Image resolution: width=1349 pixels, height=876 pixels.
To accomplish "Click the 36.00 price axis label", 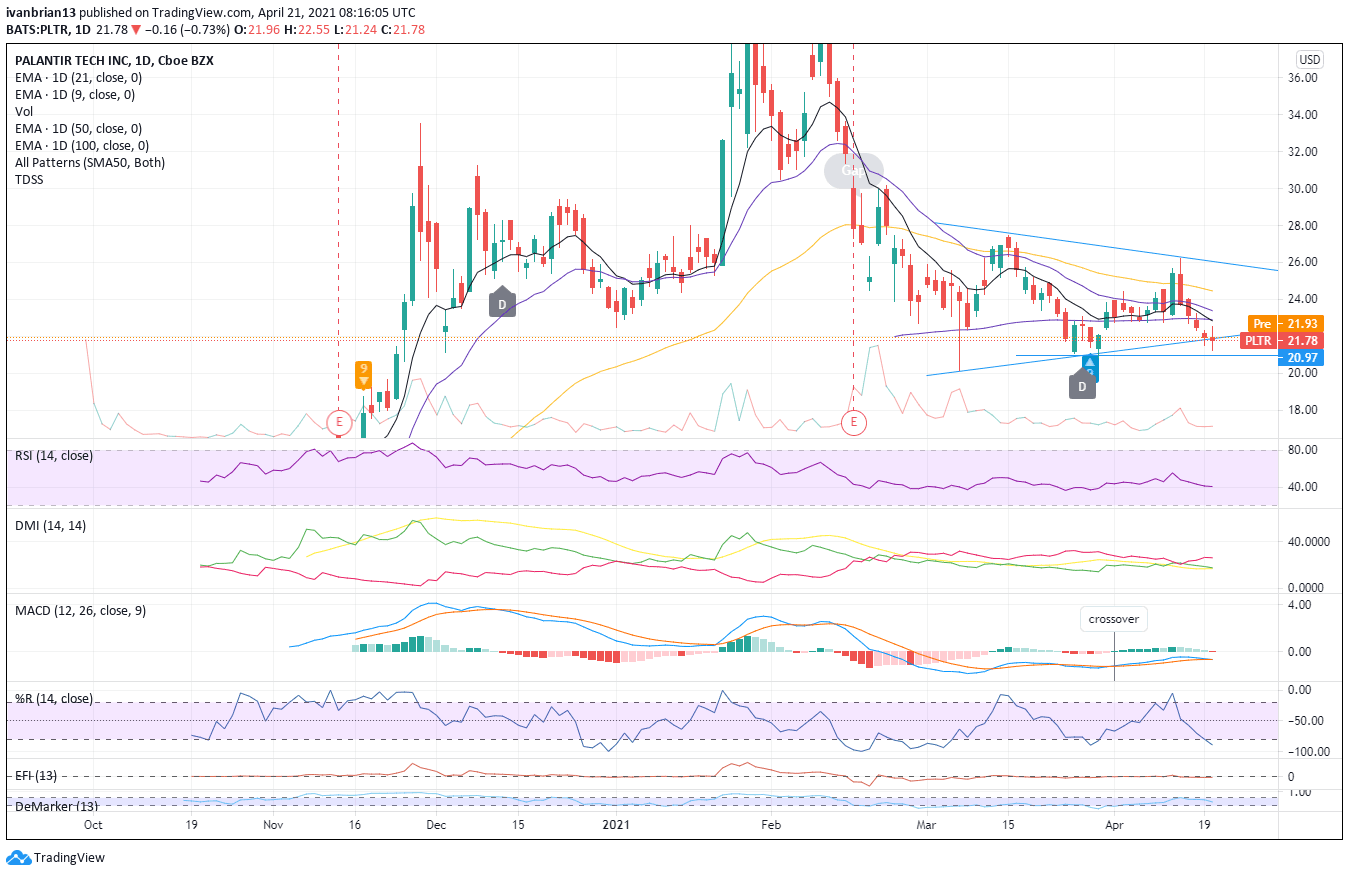I will (1303, 78).
